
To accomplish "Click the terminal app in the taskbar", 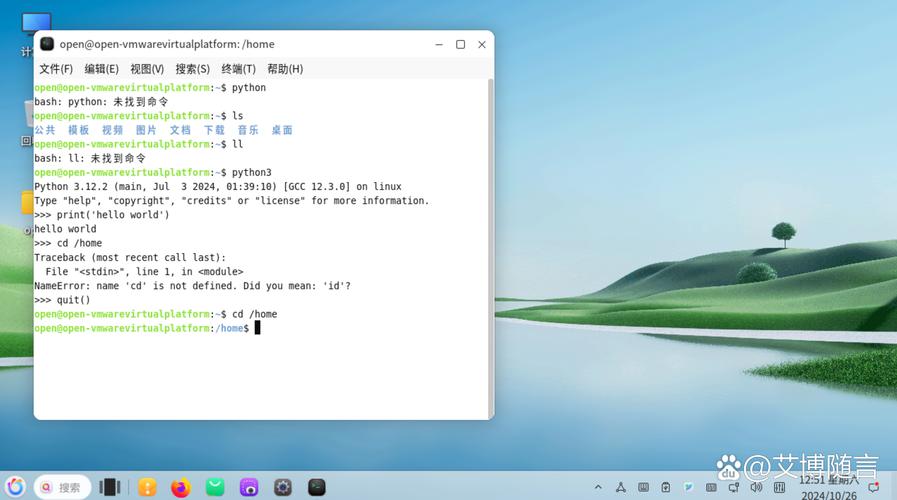I will tap(317, 487).
